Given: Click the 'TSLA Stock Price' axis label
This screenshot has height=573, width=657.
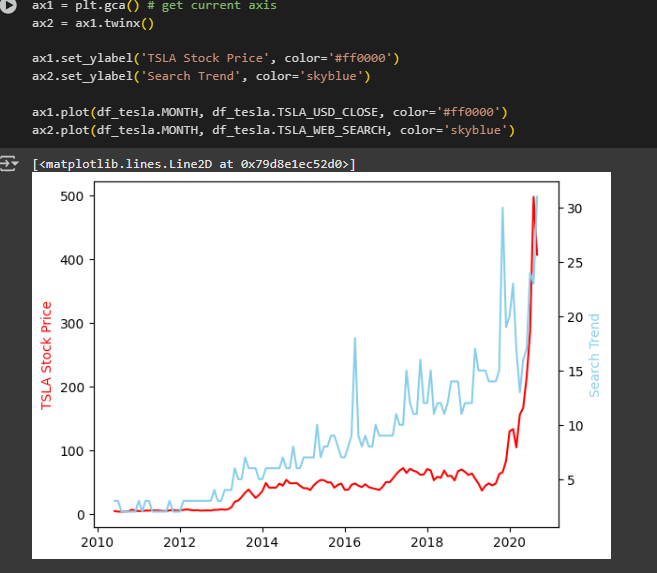Looking at the screenshot, I should (x=46, y=355).
